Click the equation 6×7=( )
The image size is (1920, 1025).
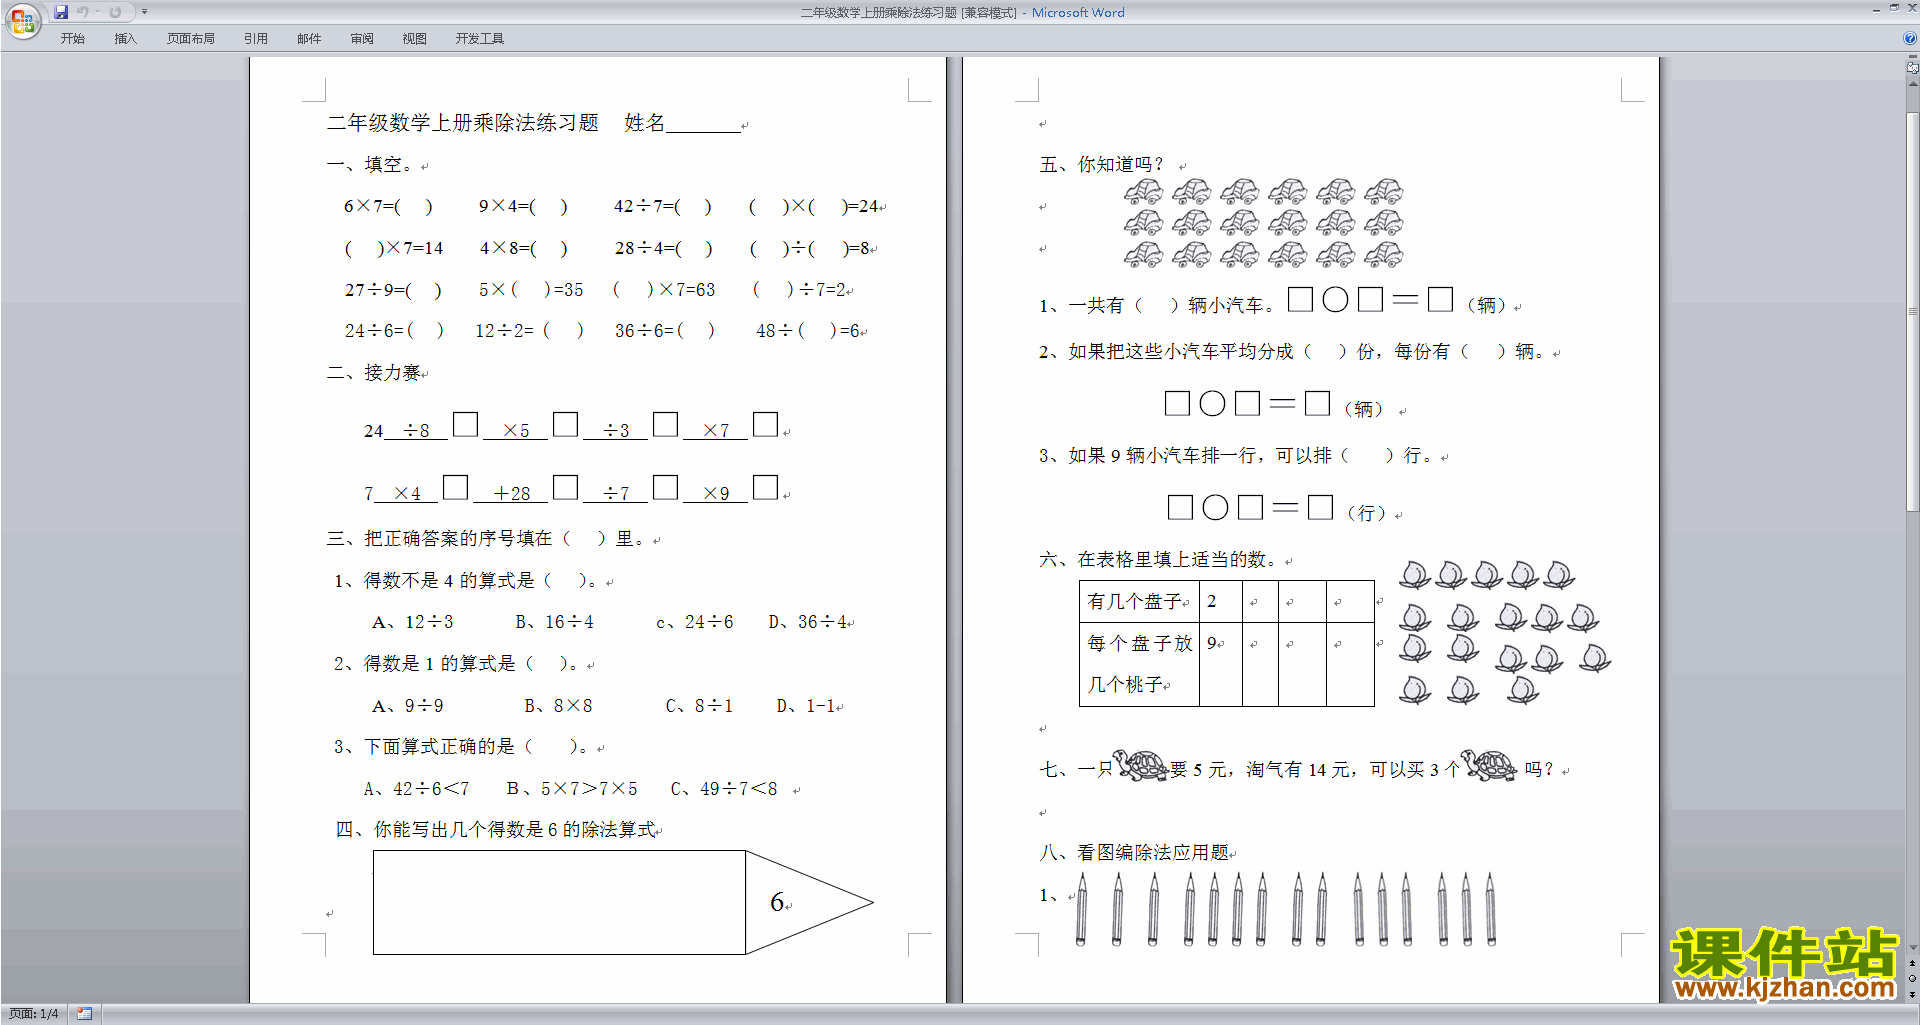(x=388, y=206)
